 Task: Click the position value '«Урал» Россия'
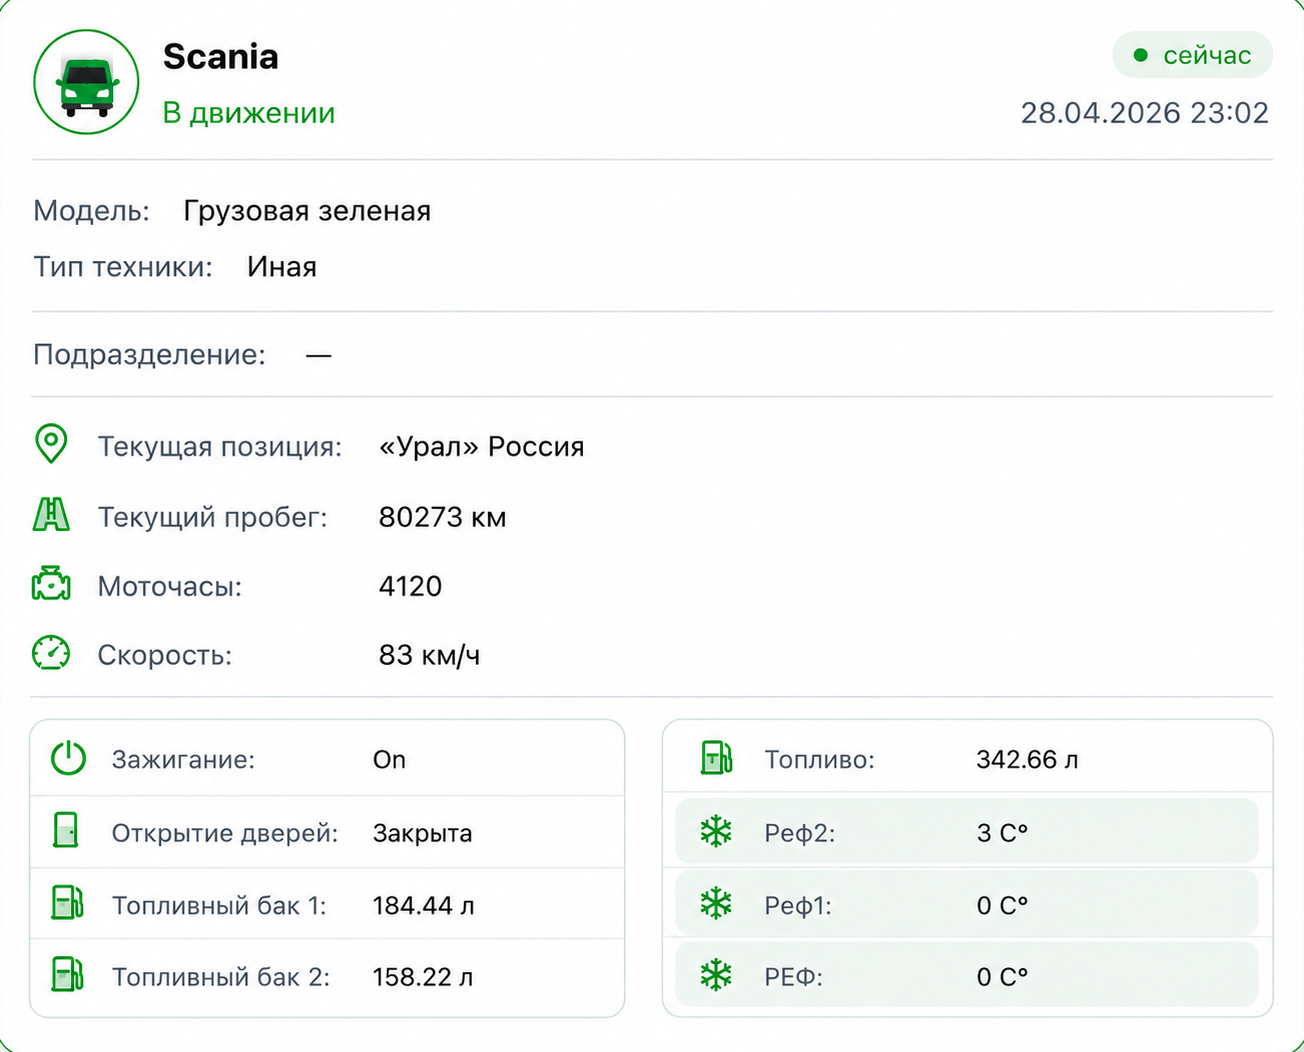click(x=482, y=446)
